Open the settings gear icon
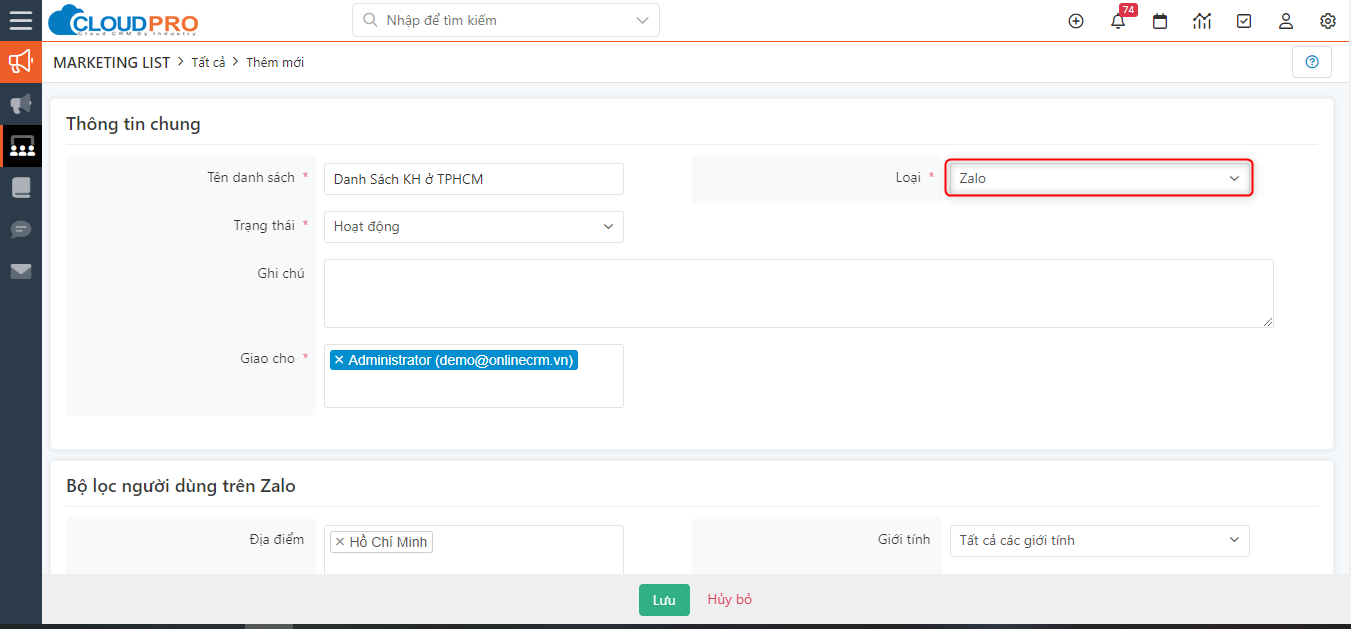Viewport: 1351px width, 629px height. 1328,21
